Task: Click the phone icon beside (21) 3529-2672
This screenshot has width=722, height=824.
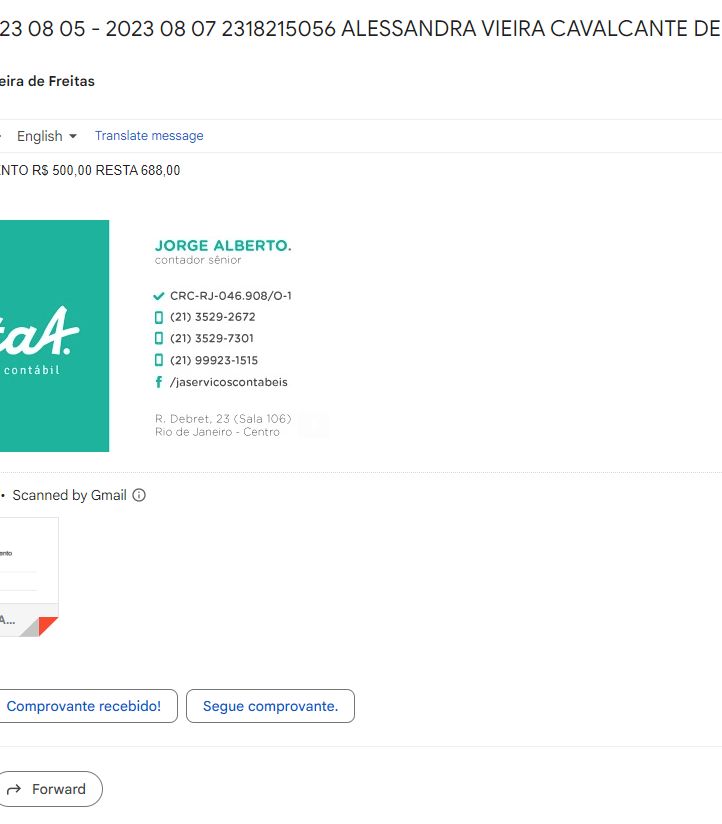Action: (x=159, y=317)
